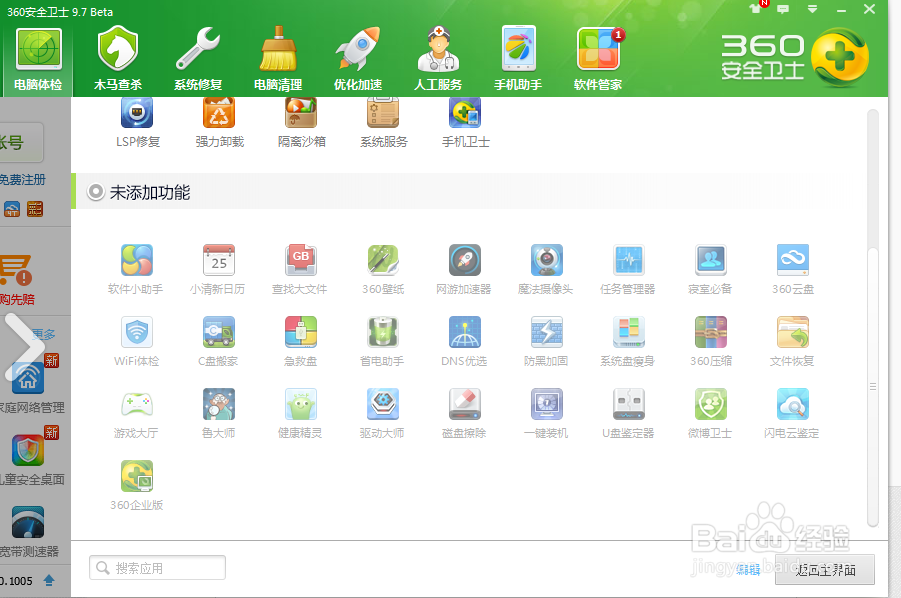Viewport: 901px width, 598px height.
Task: Click the 360安全卫士 logo badge
Action: [x=840, y=58]
